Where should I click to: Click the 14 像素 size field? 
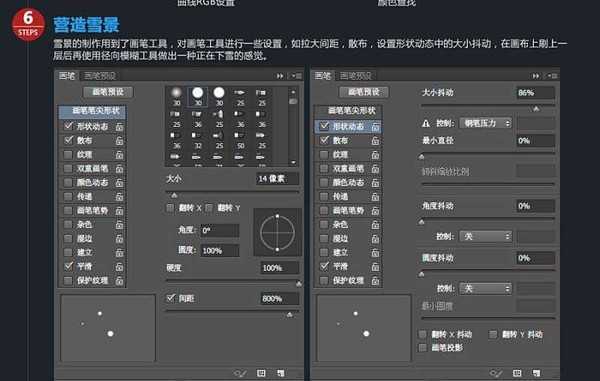pos(277,179)
